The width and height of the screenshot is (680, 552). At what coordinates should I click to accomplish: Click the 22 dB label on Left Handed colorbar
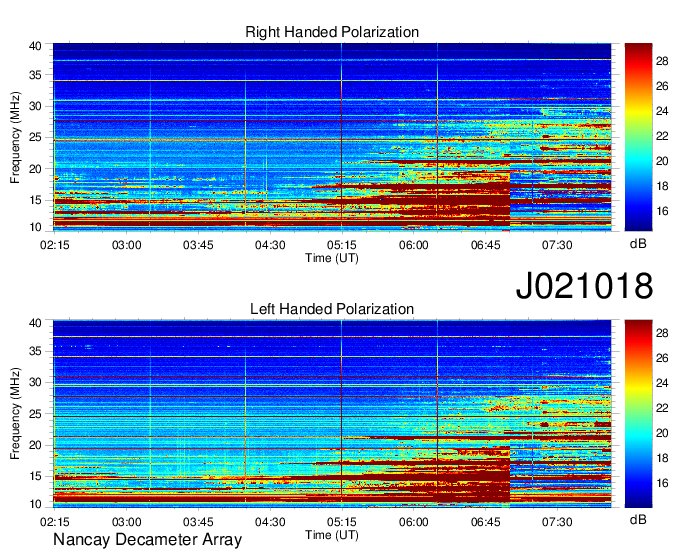(x=662, y=408)
